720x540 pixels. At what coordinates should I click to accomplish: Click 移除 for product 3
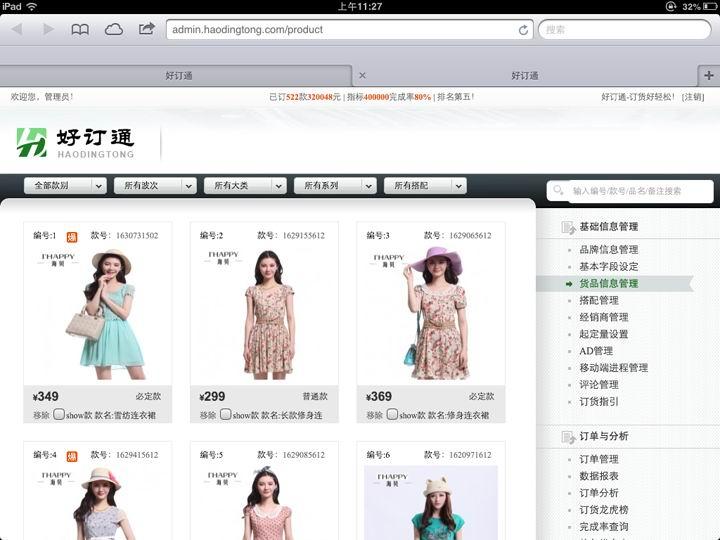pos(374,416)
